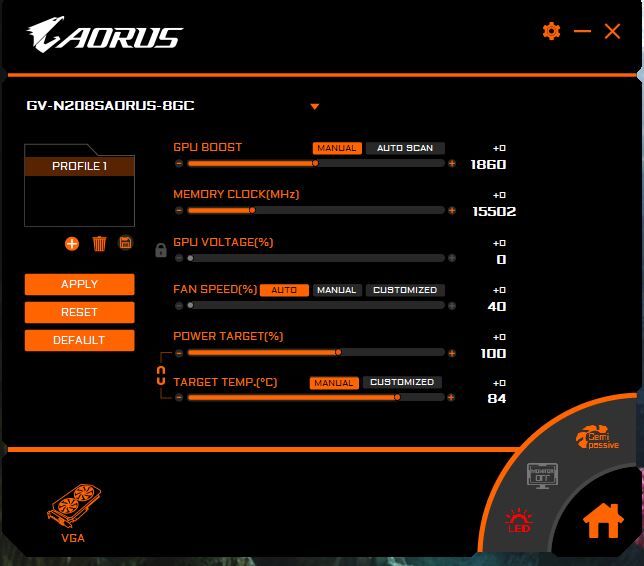Set Fan Speed to MANUAL mode

(x=337, y=290)
